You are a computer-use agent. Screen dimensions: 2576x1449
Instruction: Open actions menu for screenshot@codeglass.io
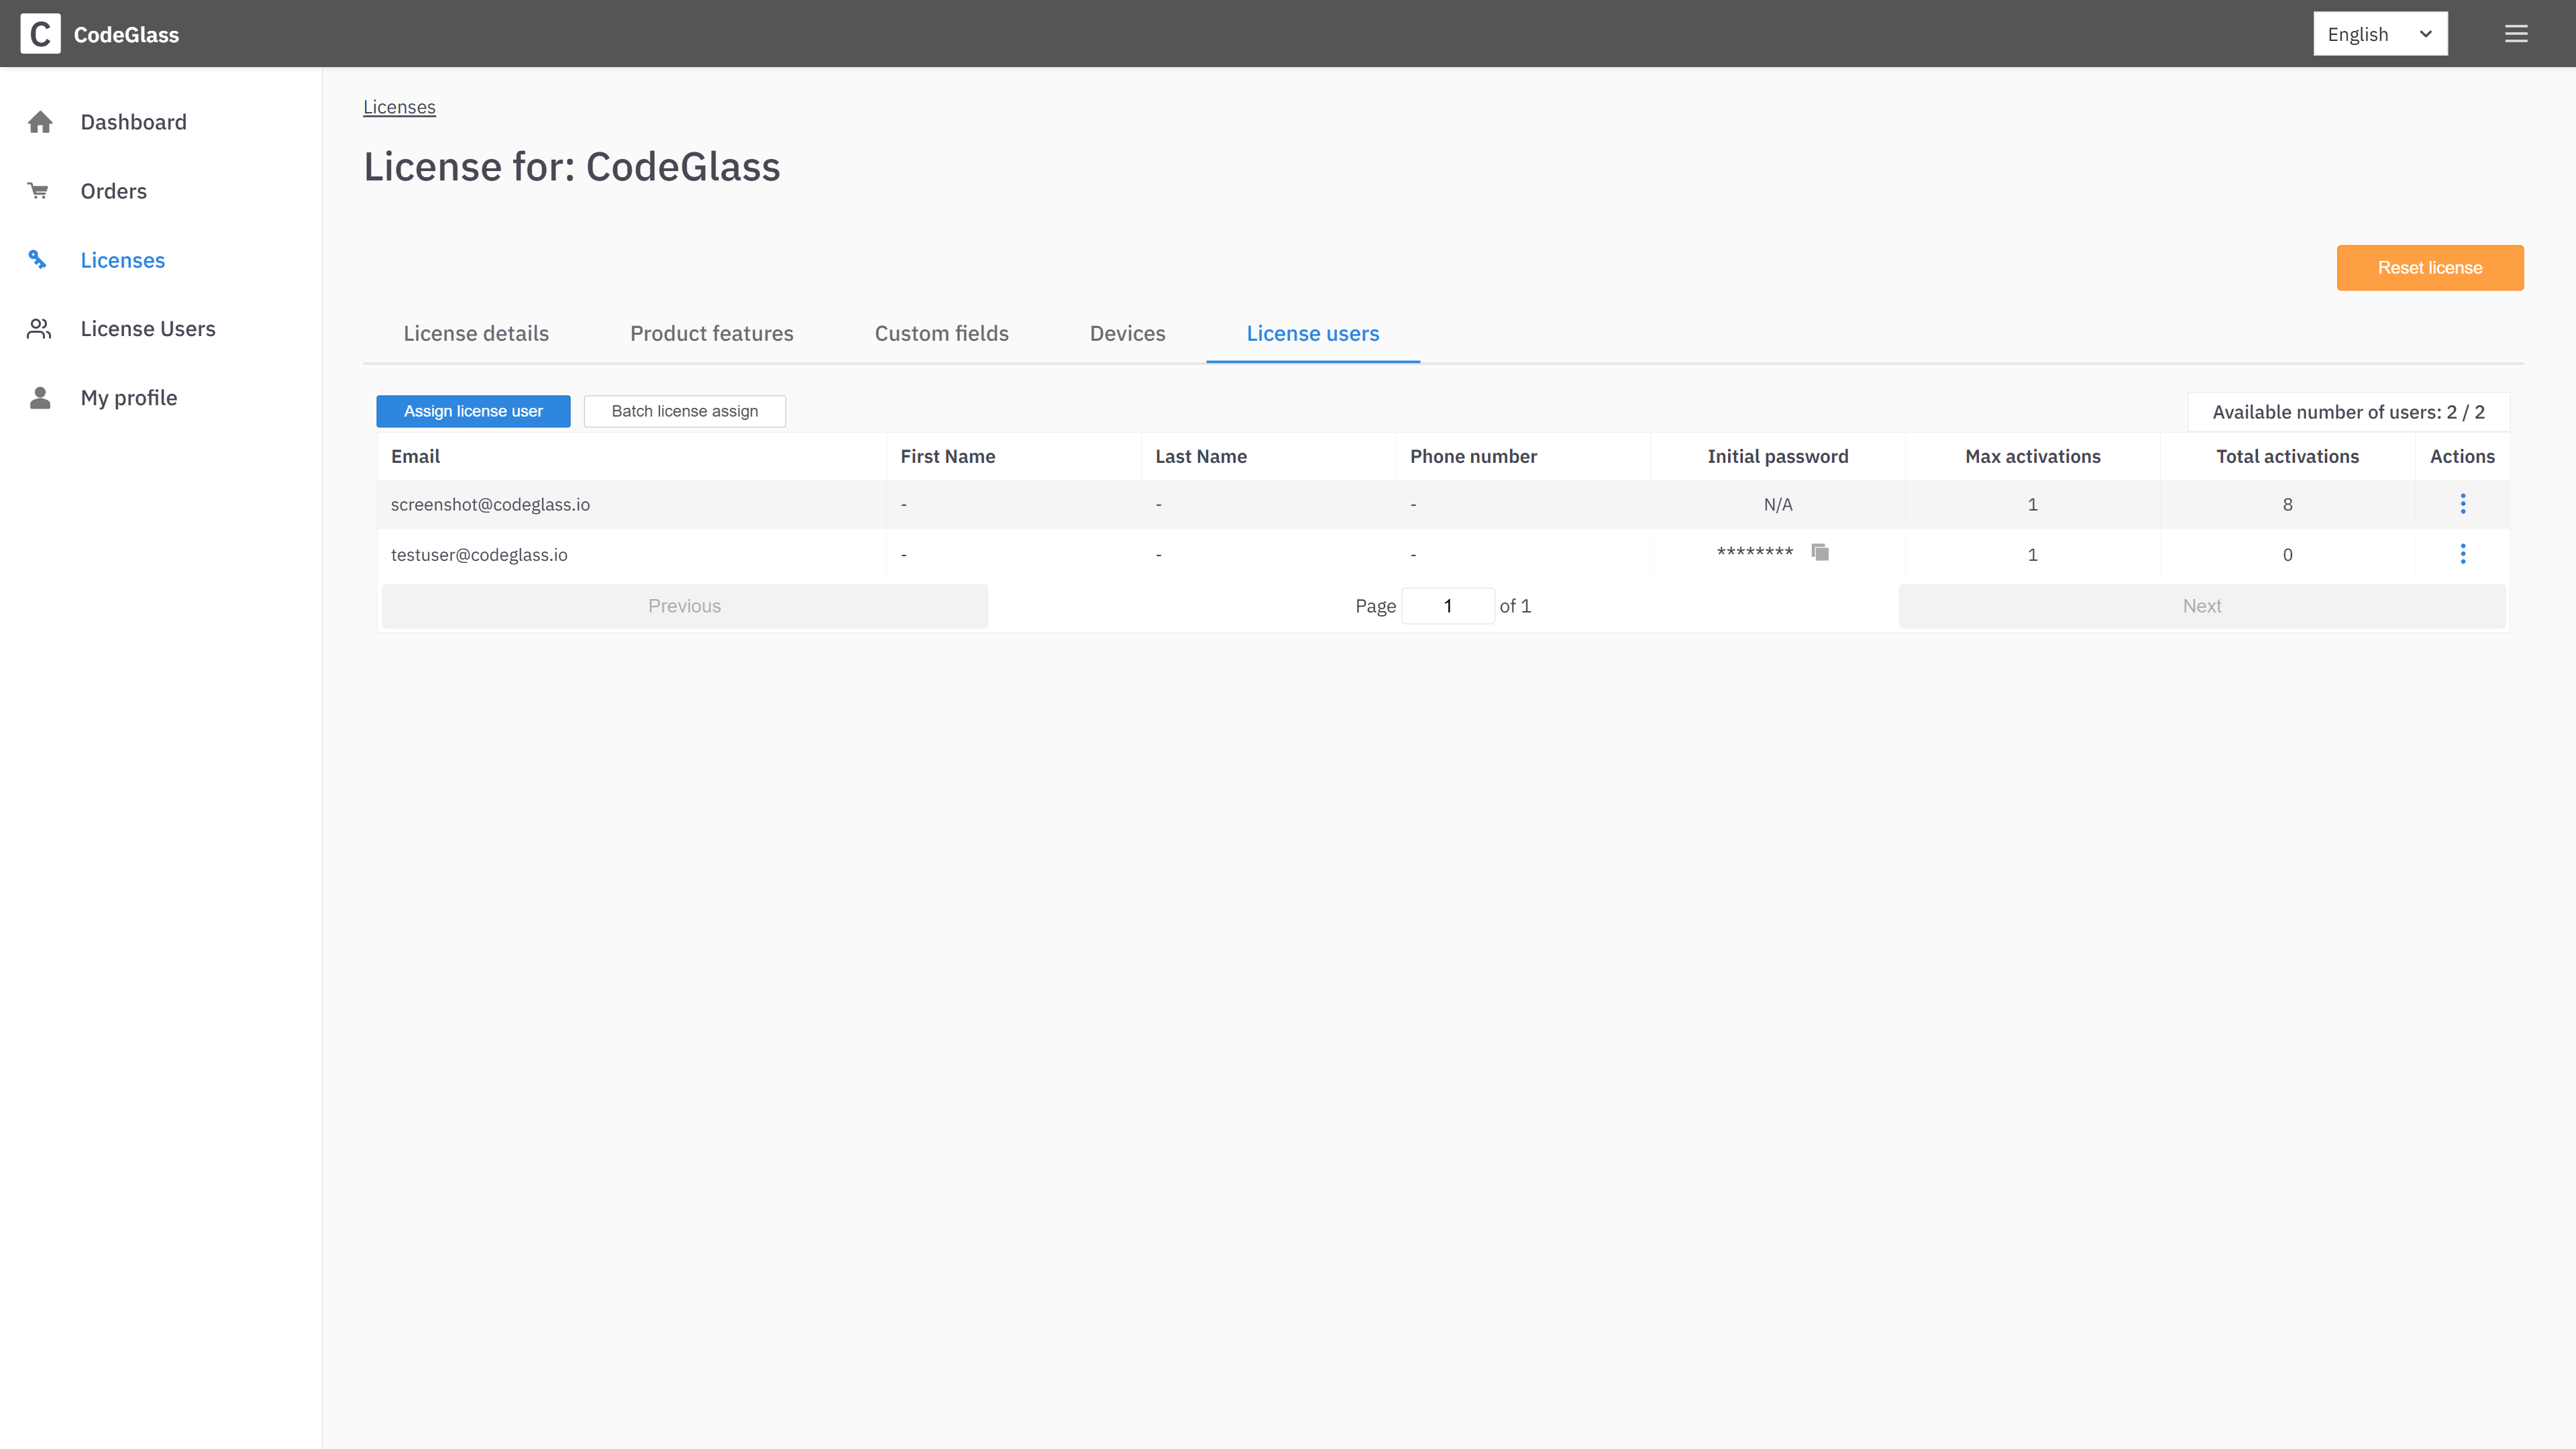(x=2463, y=504)
